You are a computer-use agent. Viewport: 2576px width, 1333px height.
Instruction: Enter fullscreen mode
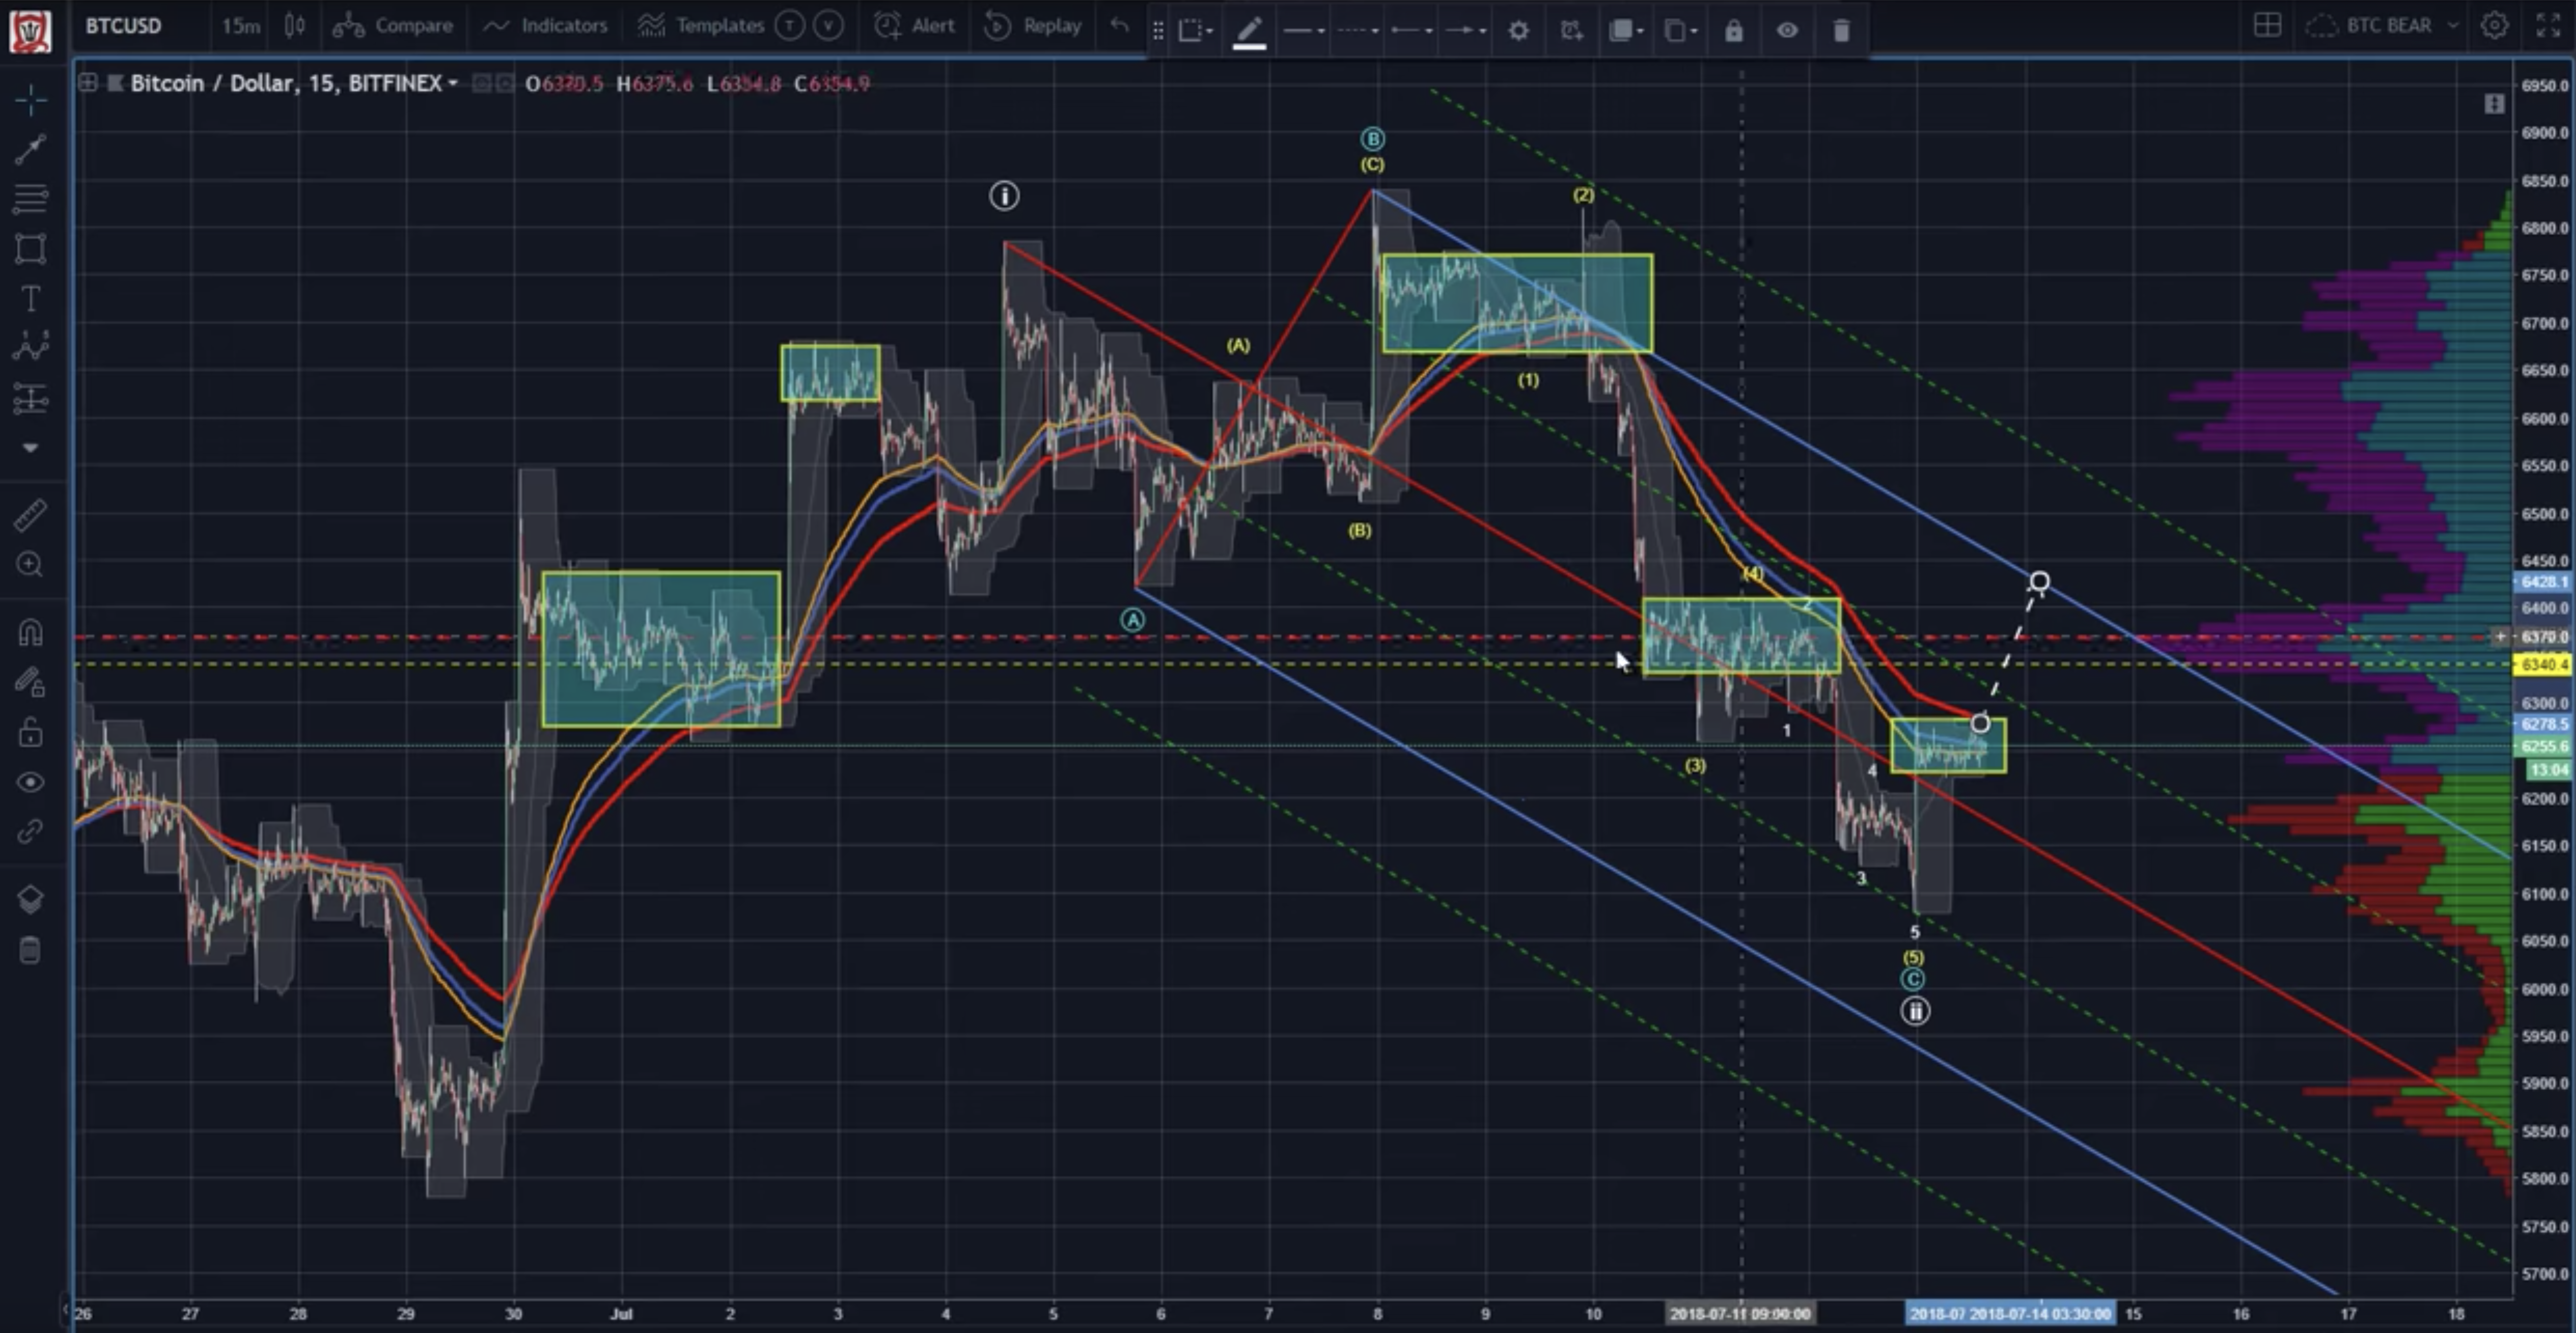(2548, 26)
